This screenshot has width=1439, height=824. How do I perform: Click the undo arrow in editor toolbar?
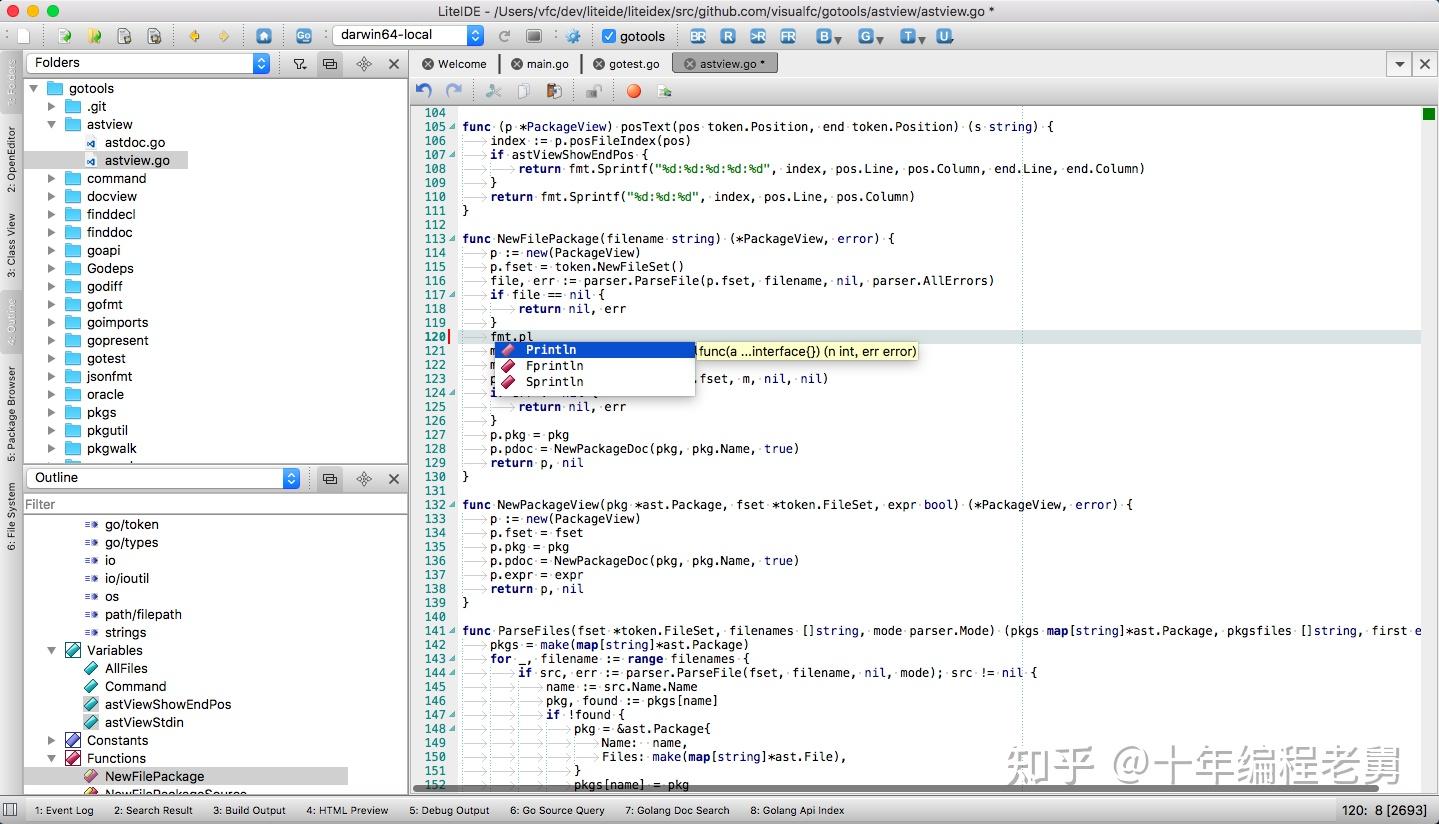(424, 91)
